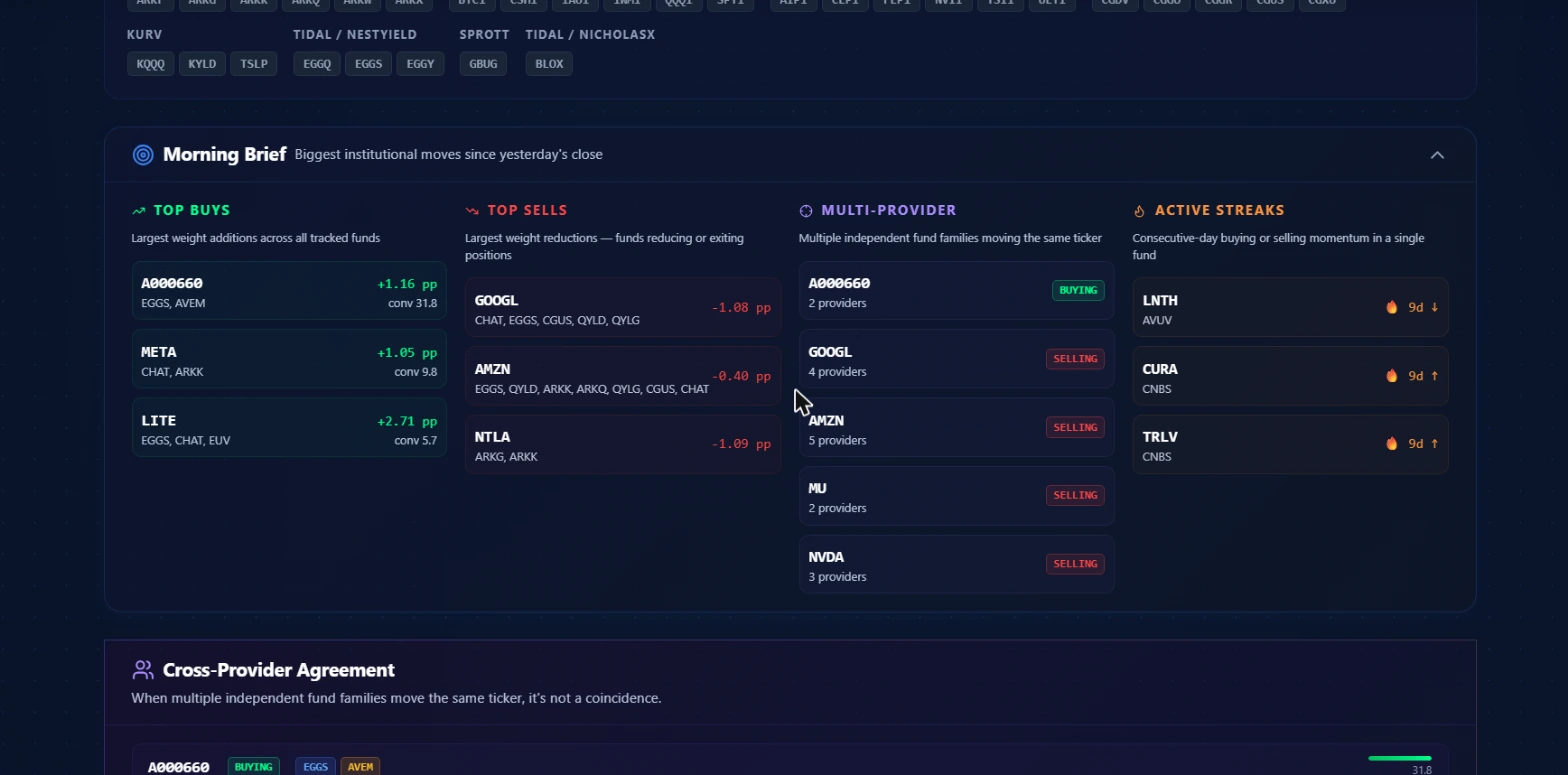
Task: Open the NTLA top sell card
Action: click(x=623, y=445)
